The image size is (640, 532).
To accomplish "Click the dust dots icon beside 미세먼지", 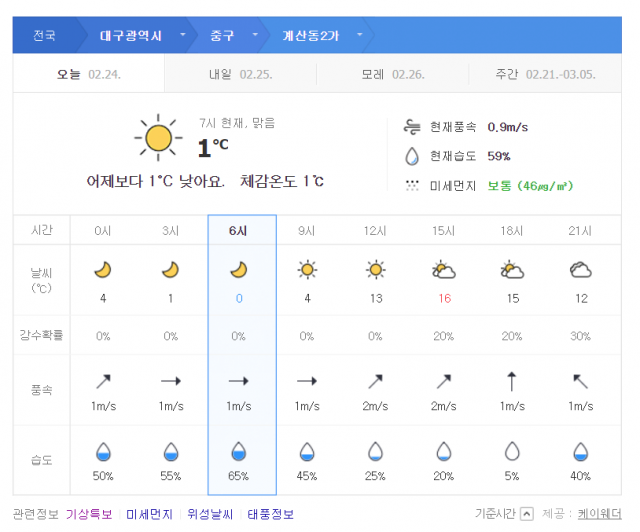I will pos(412,186).
